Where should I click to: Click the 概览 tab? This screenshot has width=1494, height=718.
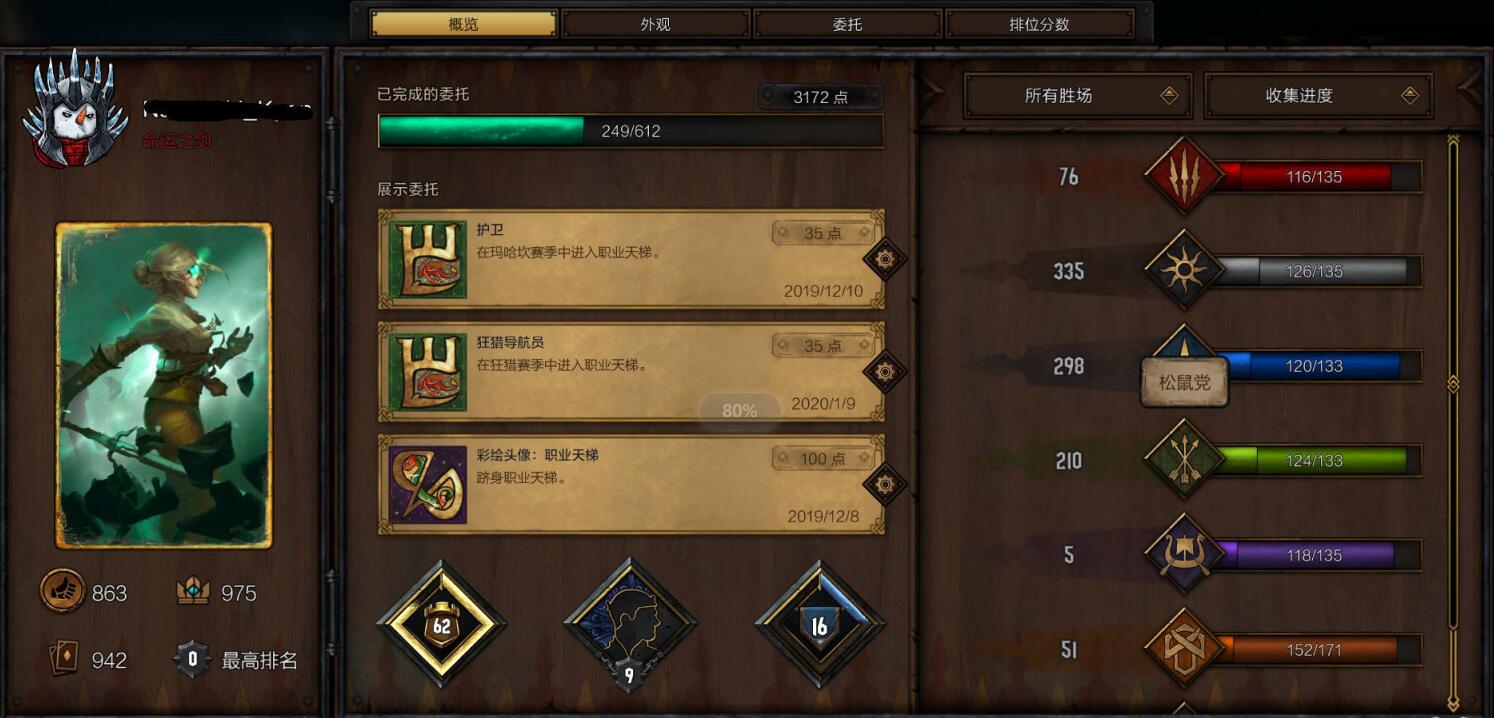[464, 24]
